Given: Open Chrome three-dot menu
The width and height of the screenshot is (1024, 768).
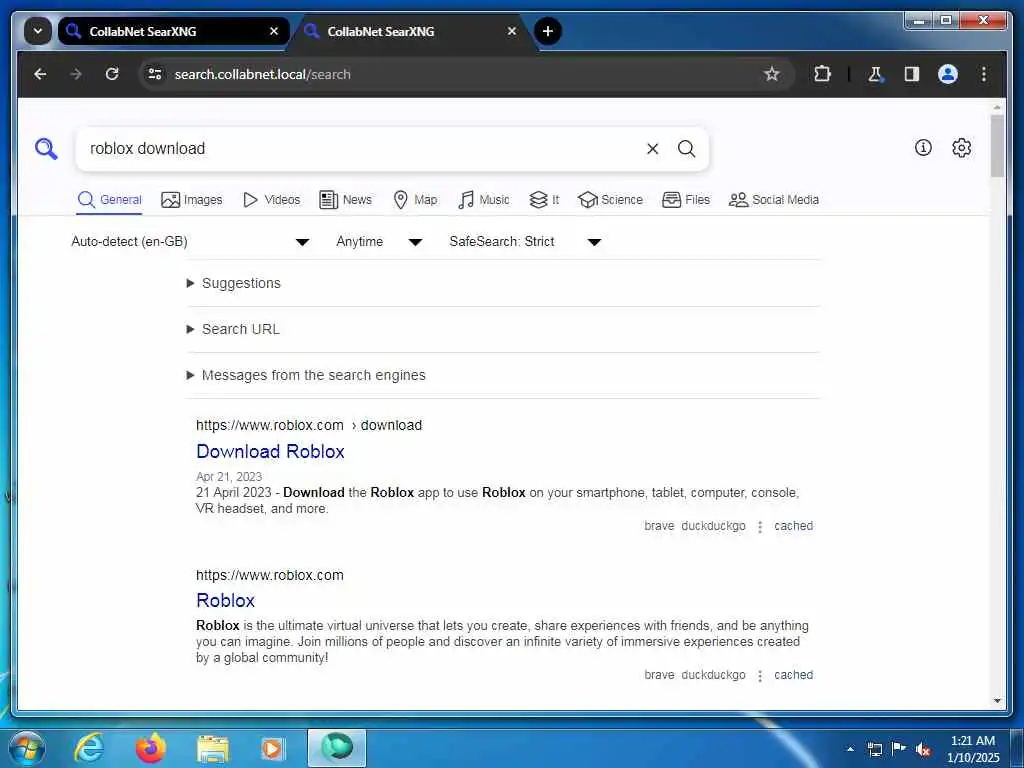Looking at the screenshot, I should [984, 74].
